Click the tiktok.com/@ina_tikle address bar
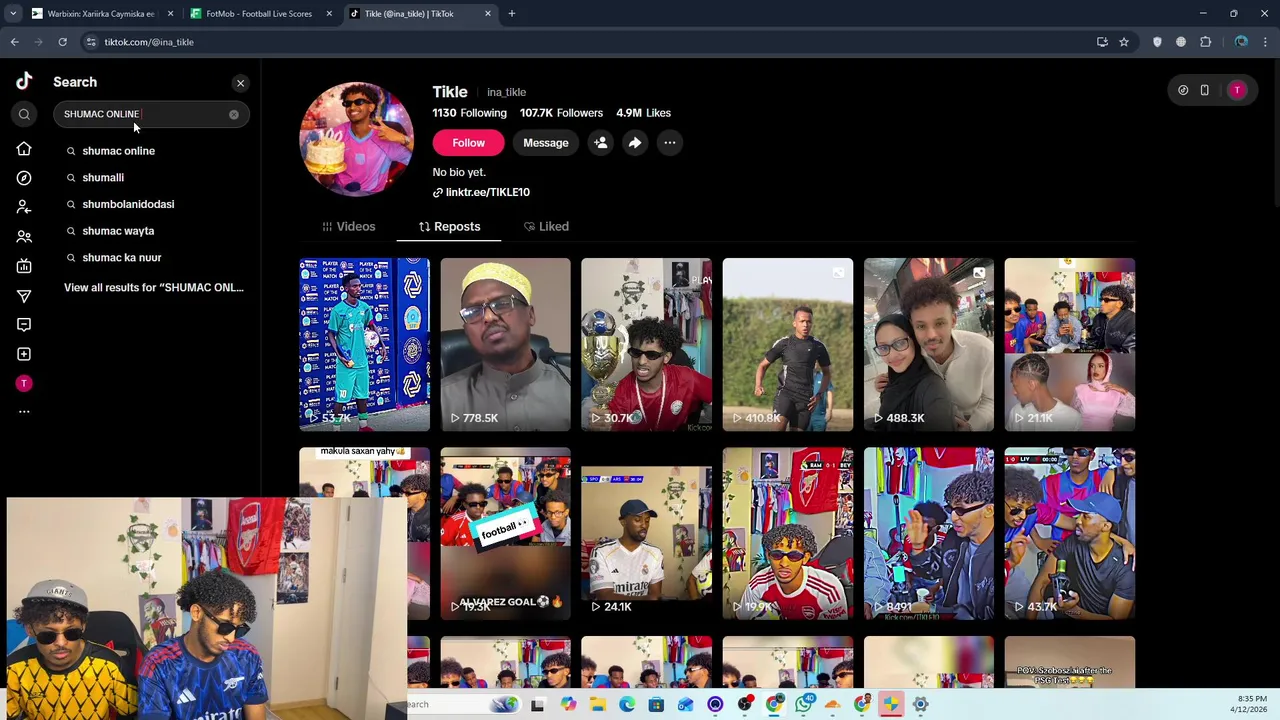Screen dimensions: 1280x720 (x=590, y=42)
